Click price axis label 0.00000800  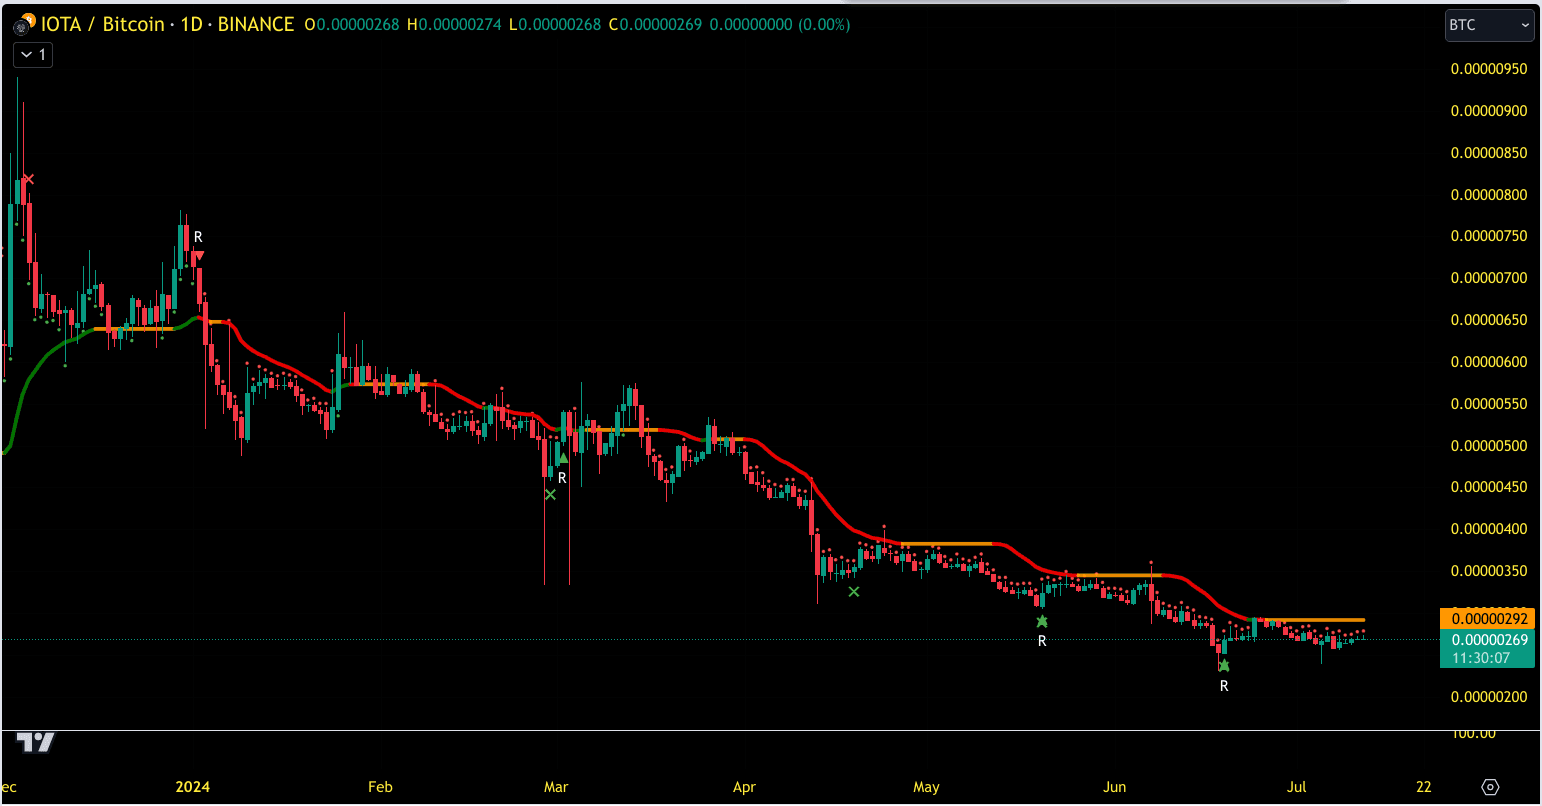coord(1489,195)
